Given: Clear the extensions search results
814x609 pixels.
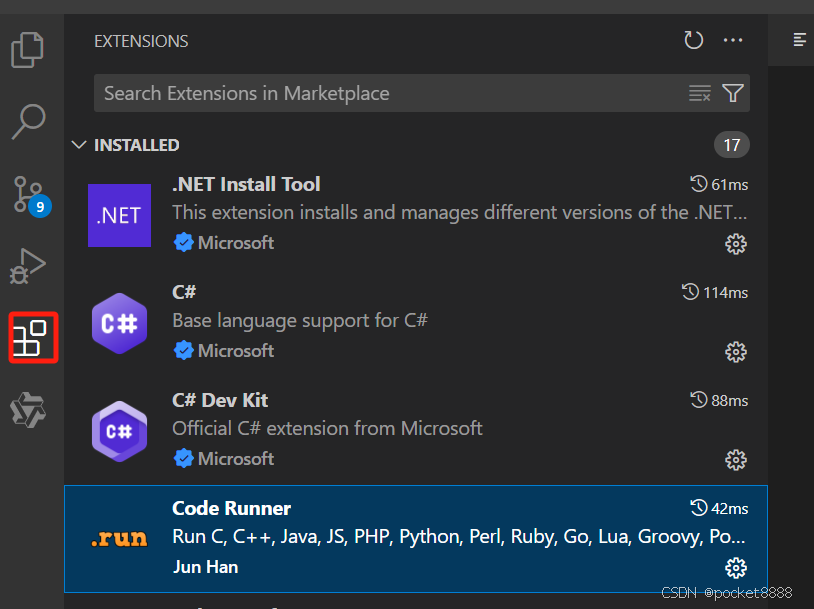Looking at the screenshot, I should pos(699,92).
